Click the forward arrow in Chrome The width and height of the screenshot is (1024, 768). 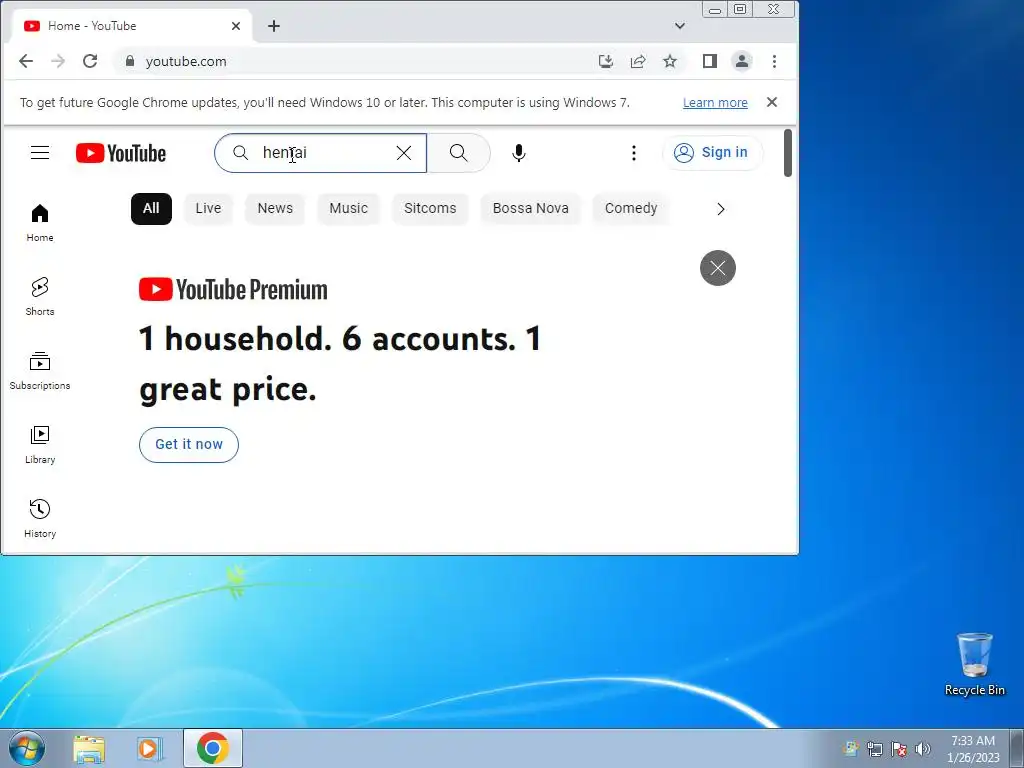(58, 61)
